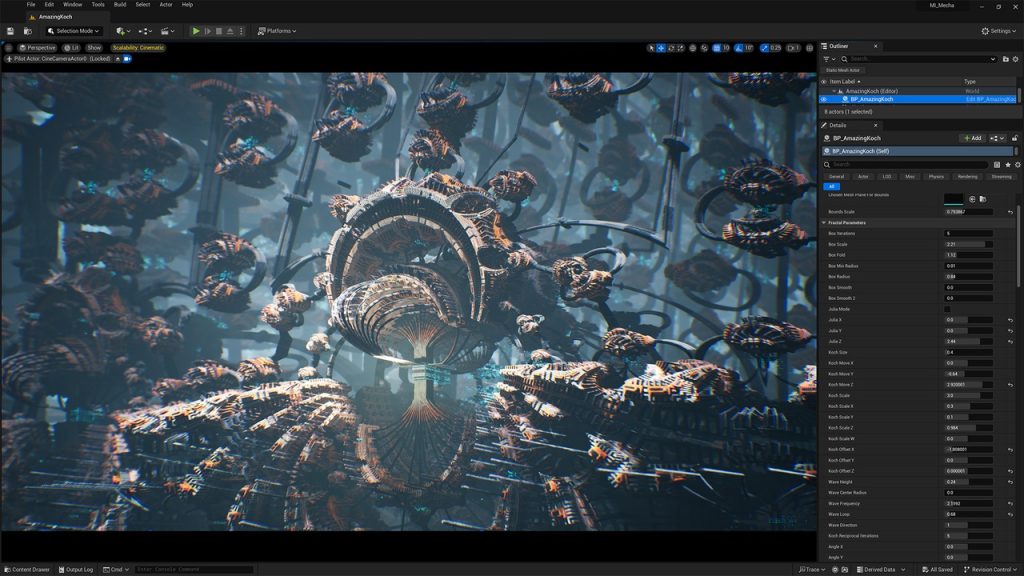Toggle visibility eye for BP_AmazingKoch
The image size is (1024, 576).
coord(824,99)
